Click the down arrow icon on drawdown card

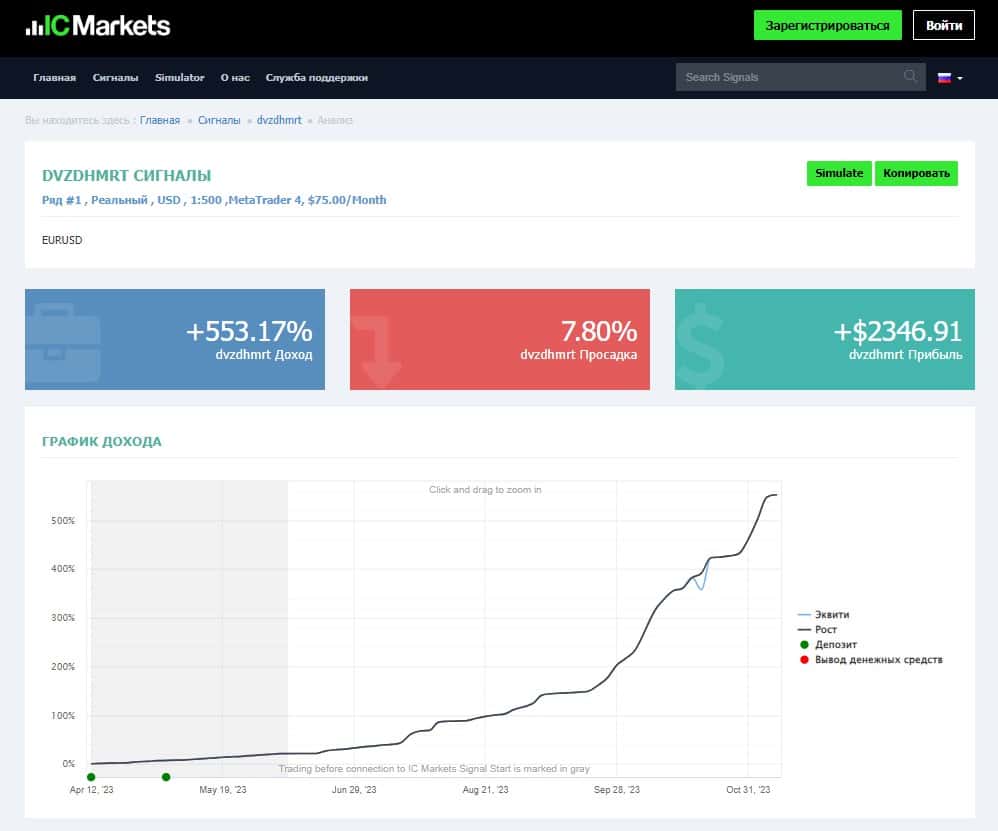click(376, 351)
